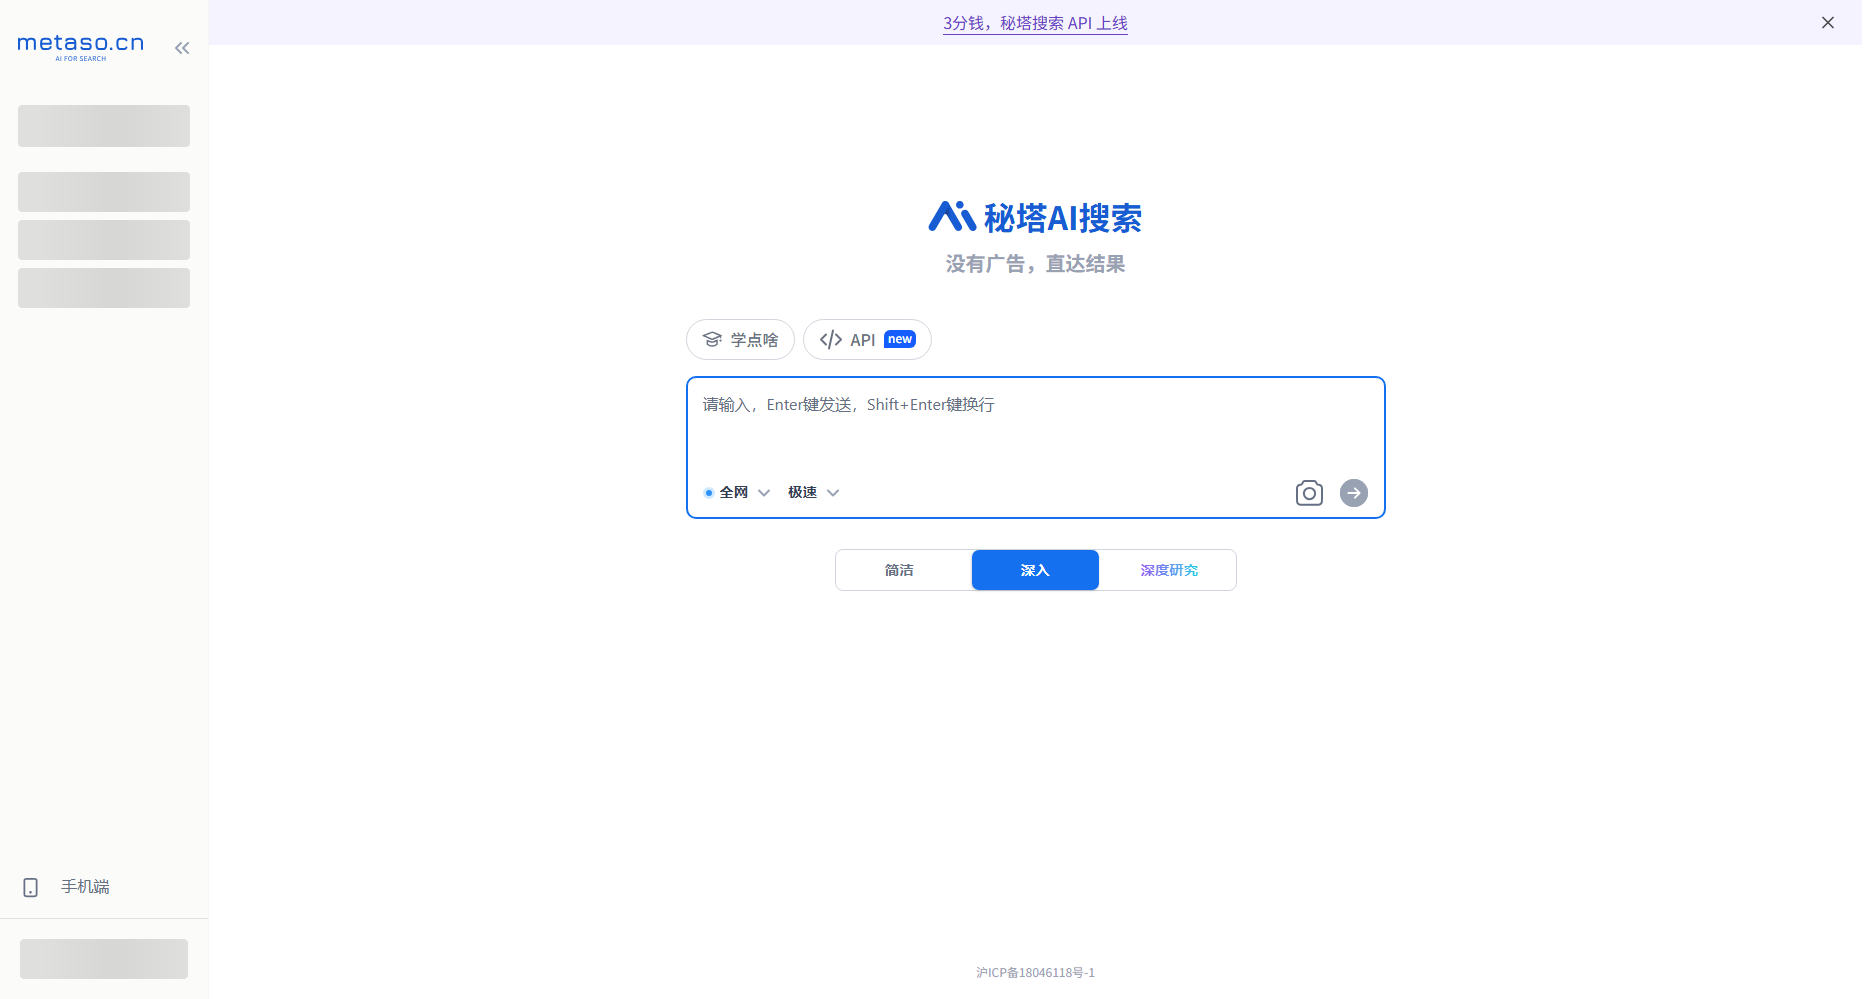This screenshot has width=1867, height=999.
Task: Click the send arrow button
Action: [1354, 493]
